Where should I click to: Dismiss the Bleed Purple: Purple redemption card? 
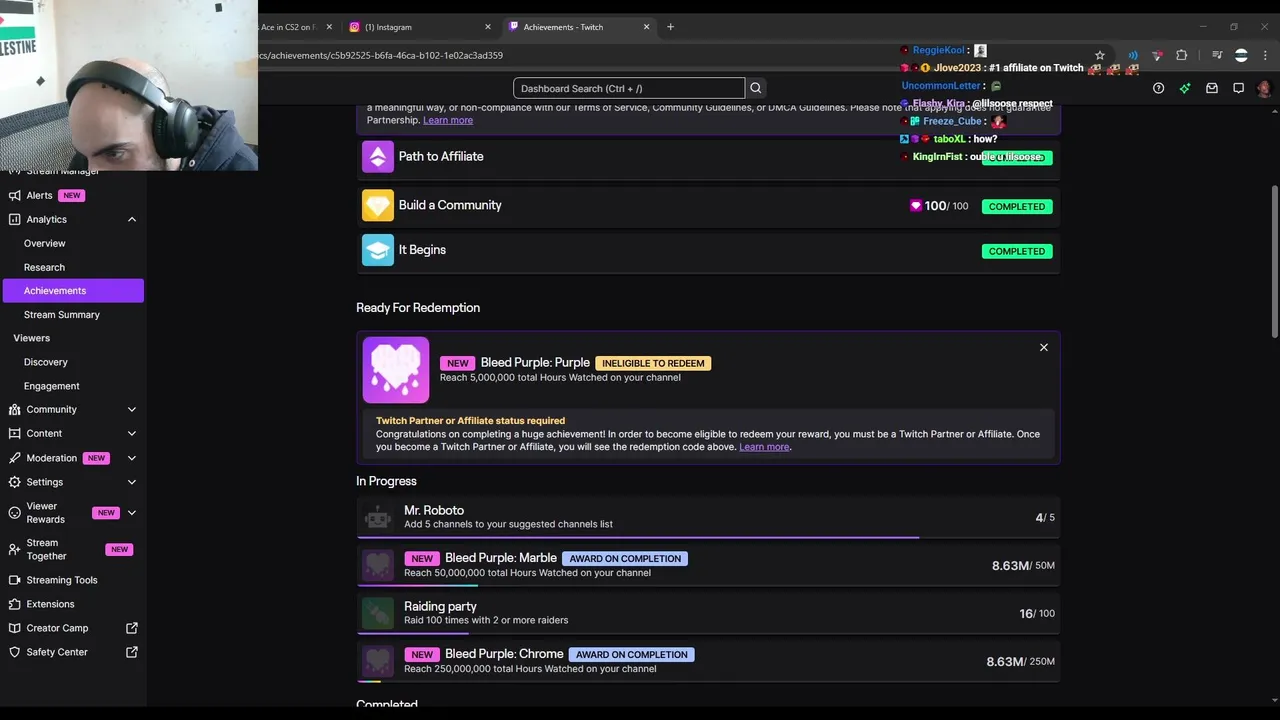coord(1044,347)
